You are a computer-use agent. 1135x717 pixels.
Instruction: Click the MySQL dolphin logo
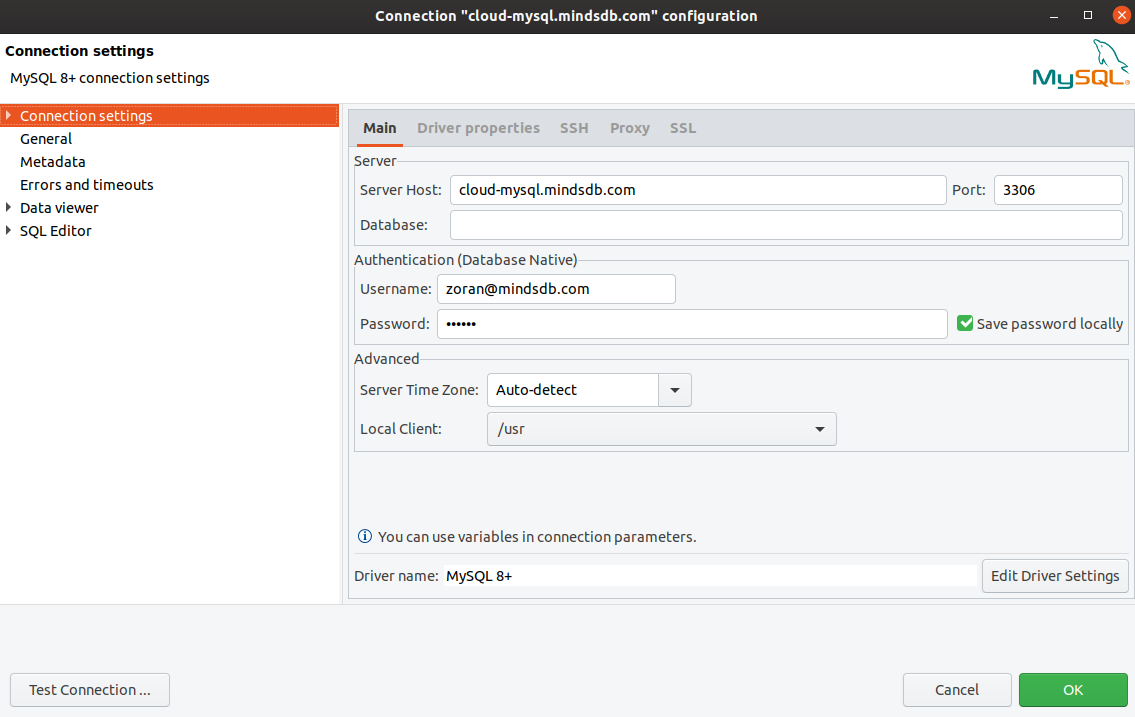(x=1080, y=64)
